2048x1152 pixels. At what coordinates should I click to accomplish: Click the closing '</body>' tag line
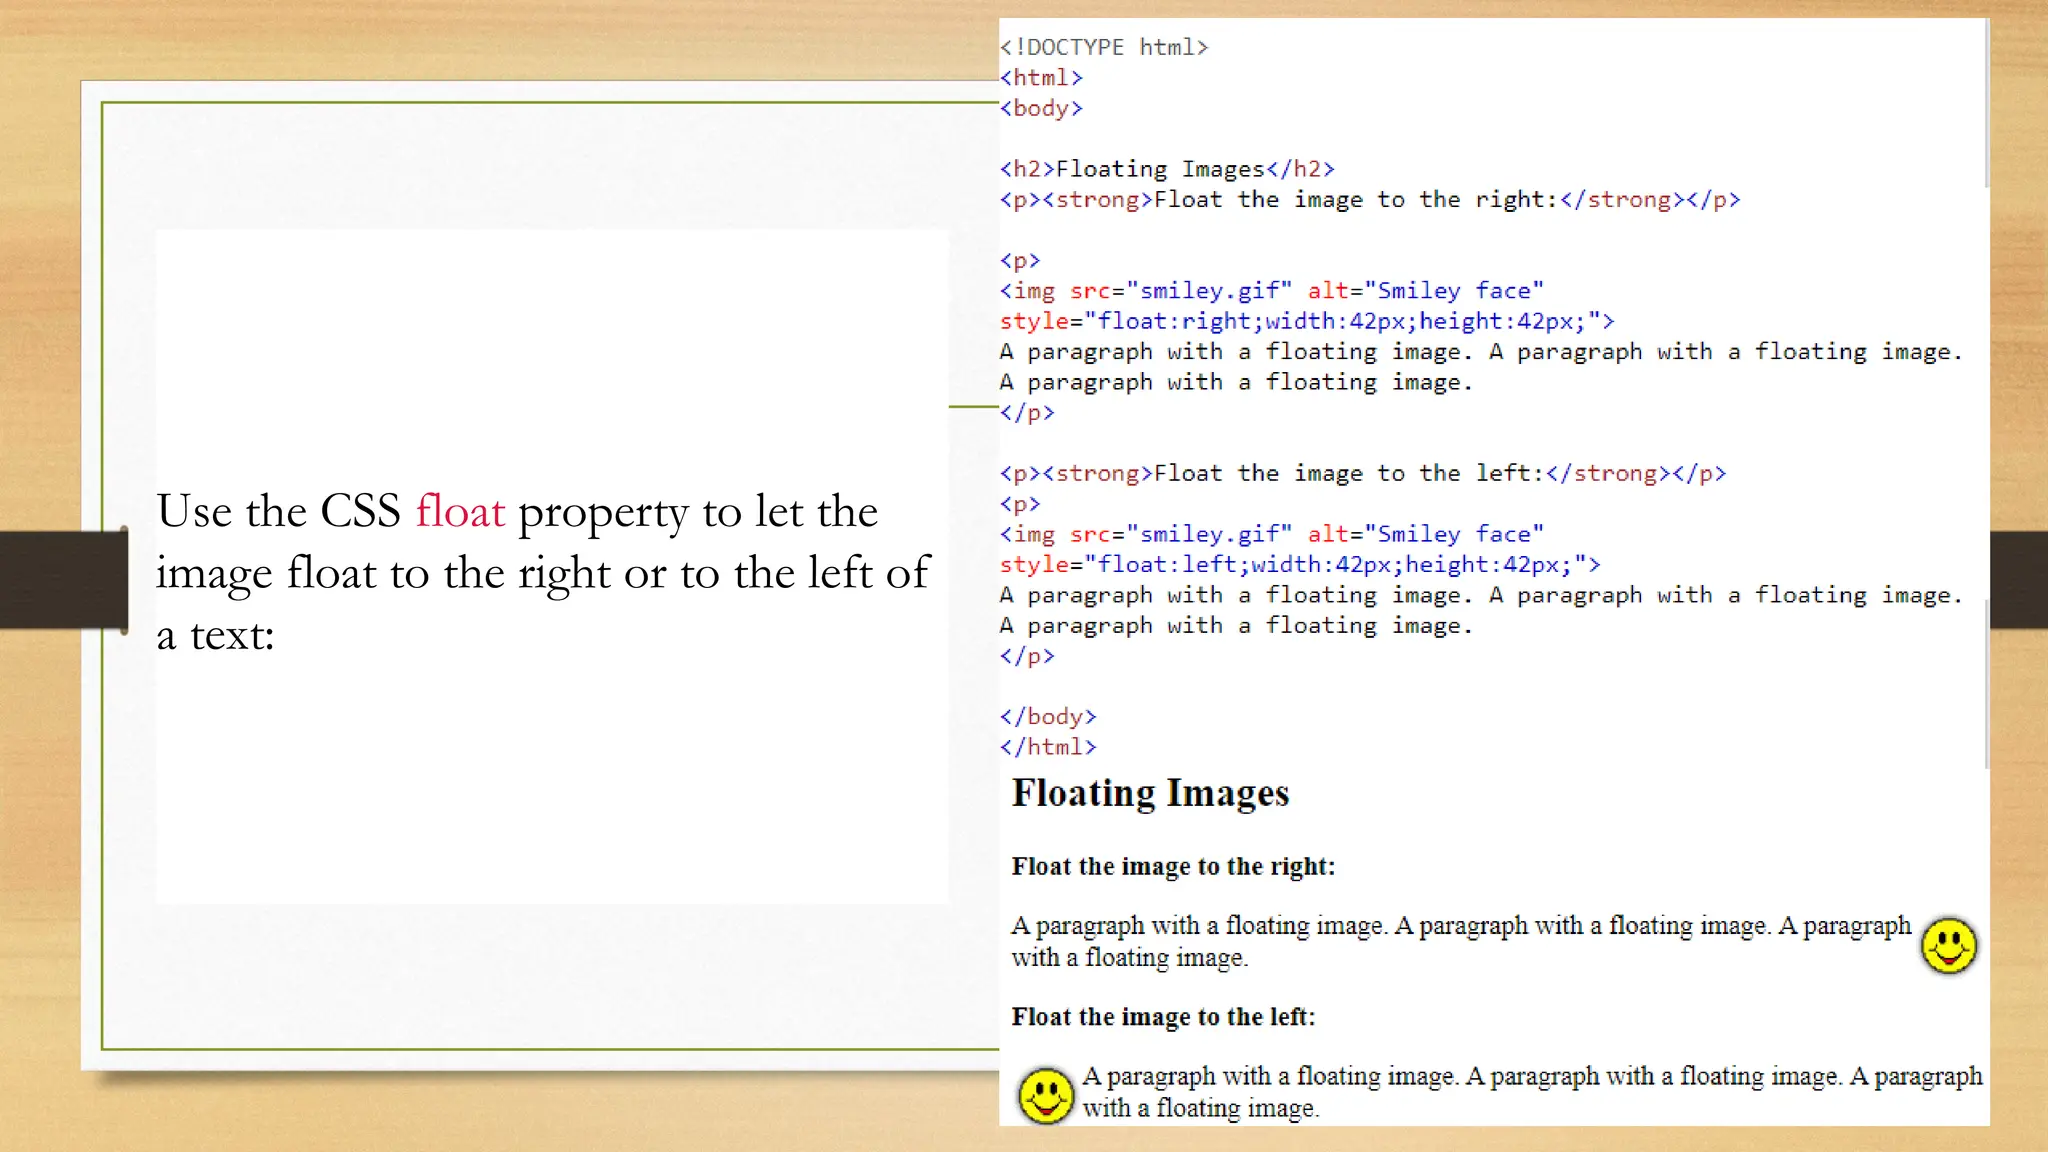pos(1048,717)
